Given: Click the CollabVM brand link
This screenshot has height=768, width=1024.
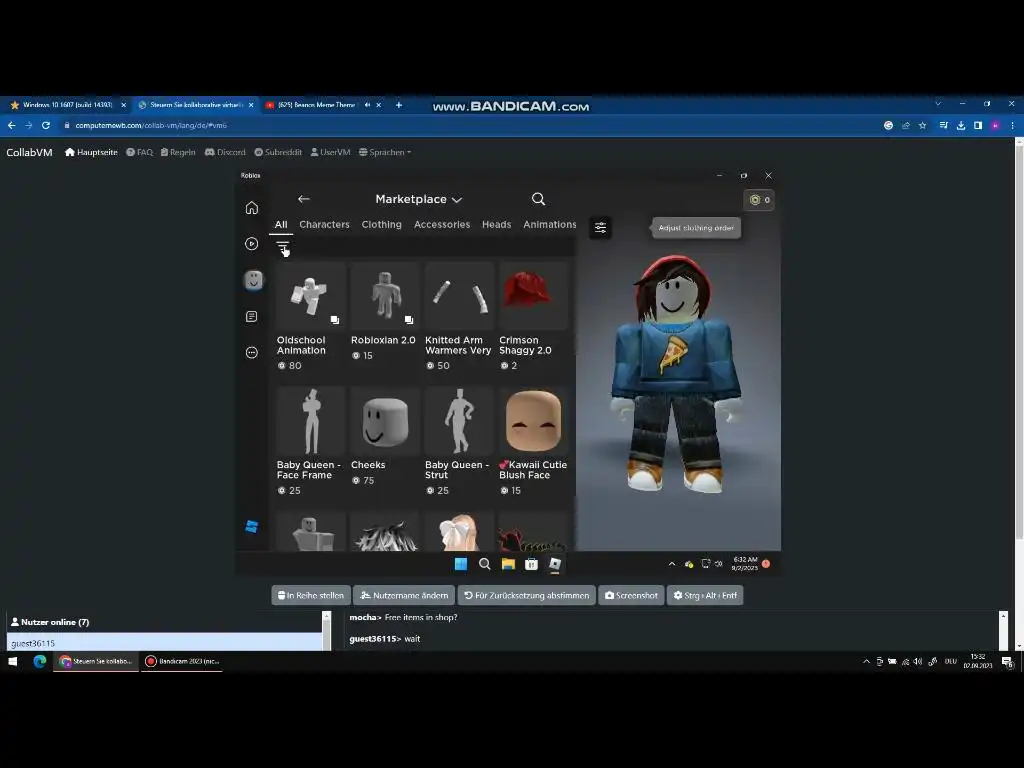Looking at the screenshot, I should tap(29, 152).
